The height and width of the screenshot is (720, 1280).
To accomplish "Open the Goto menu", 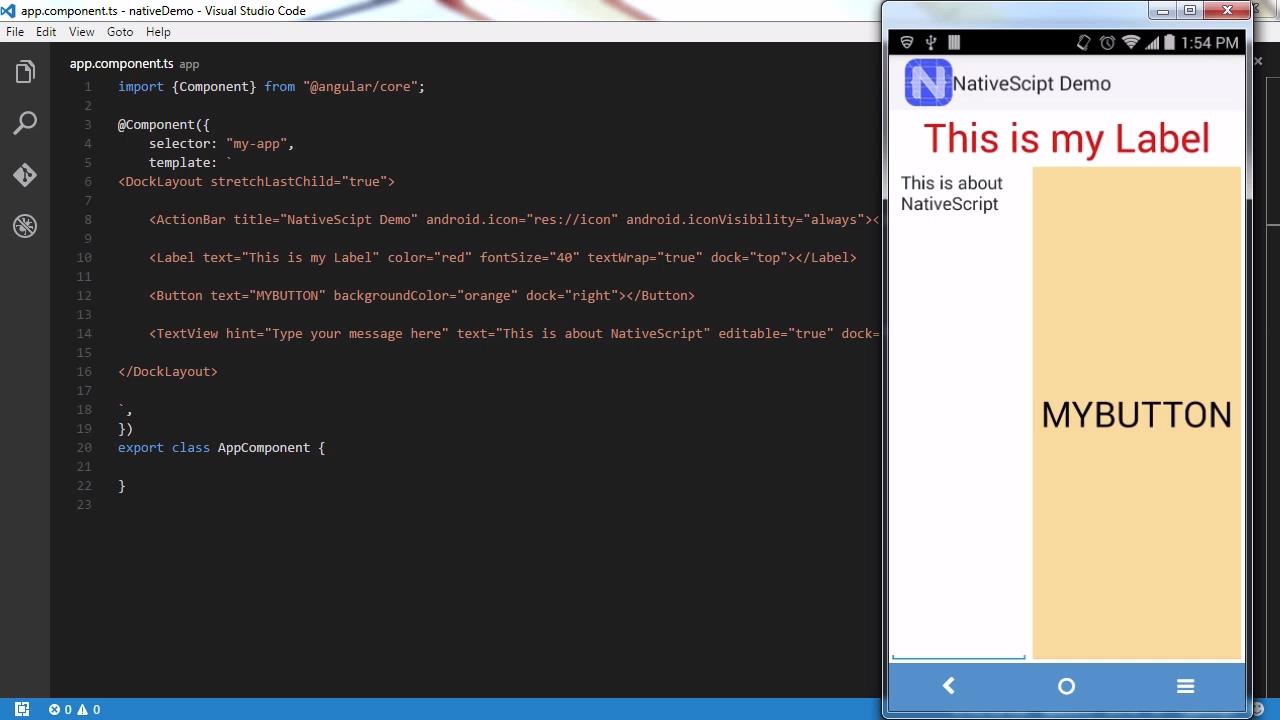I will (120, 32).
